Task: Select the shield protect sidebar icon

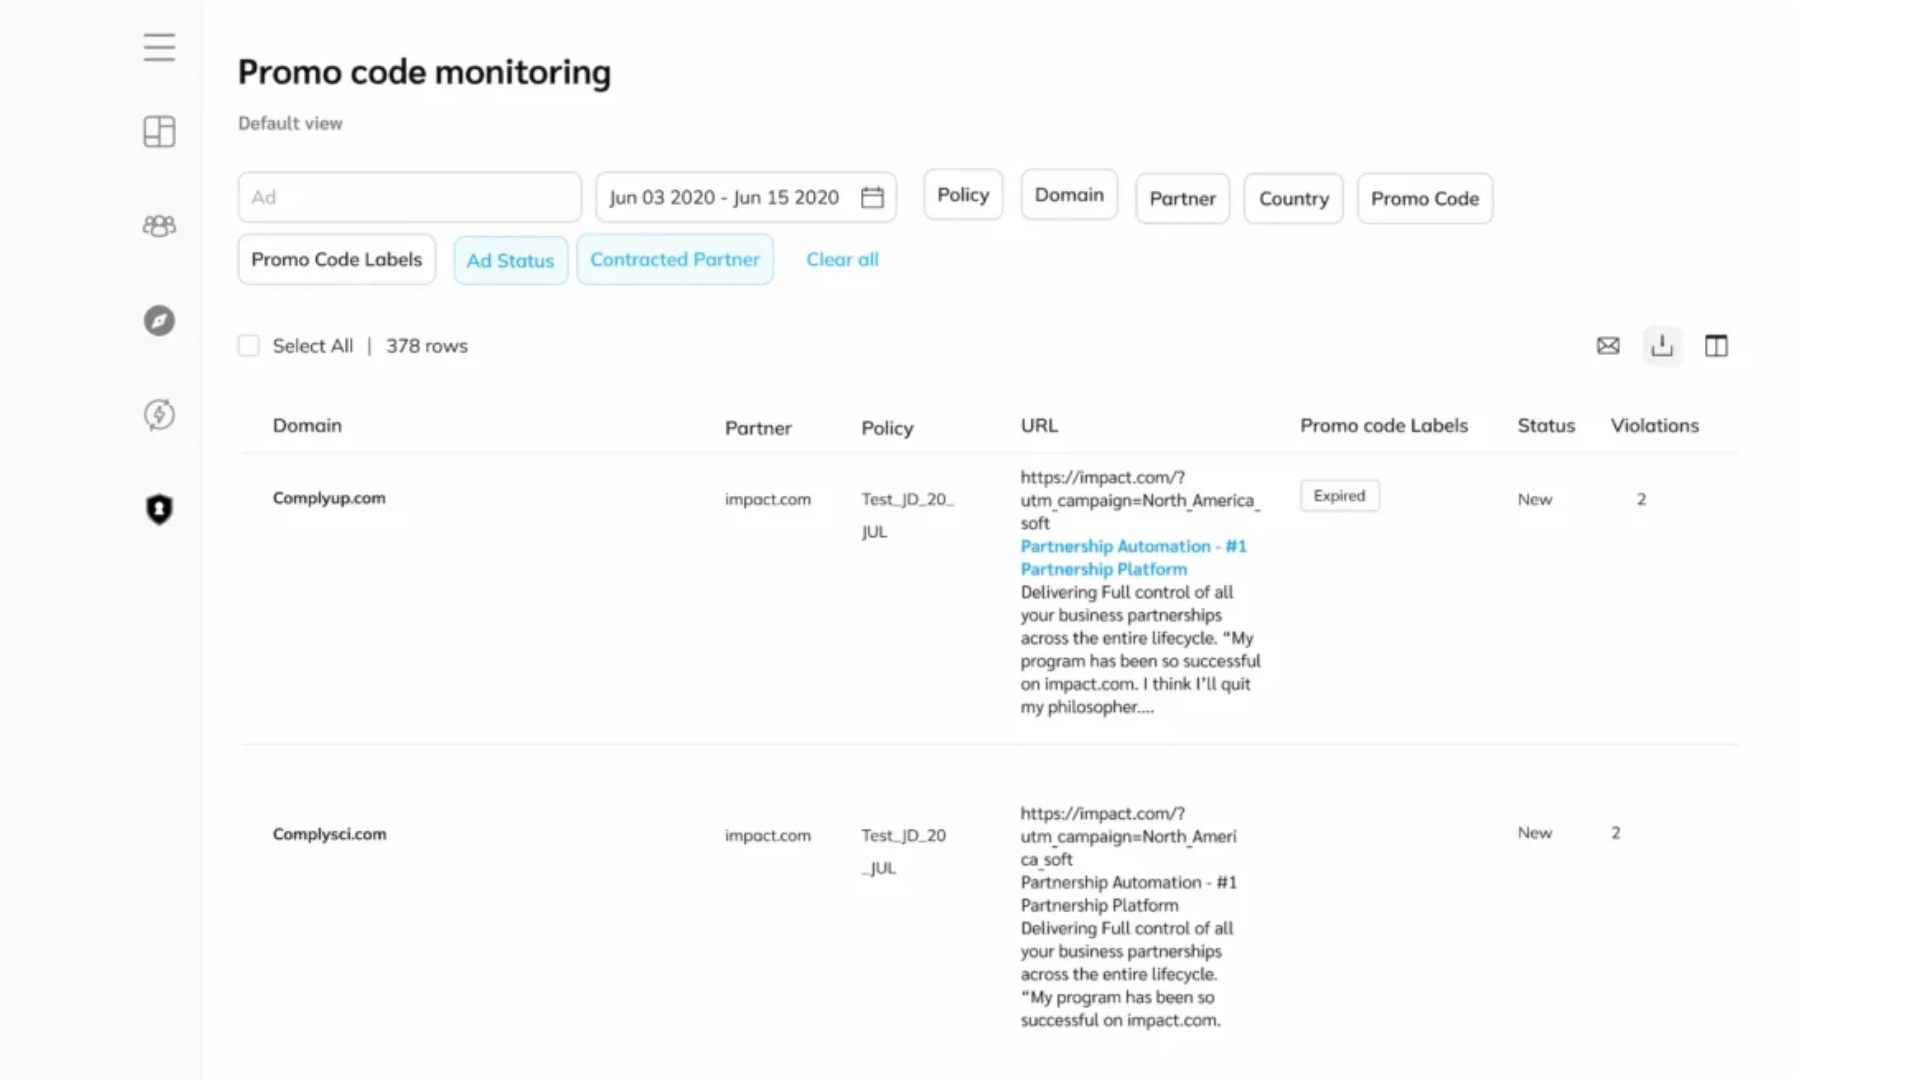Action: coord(159,509)
